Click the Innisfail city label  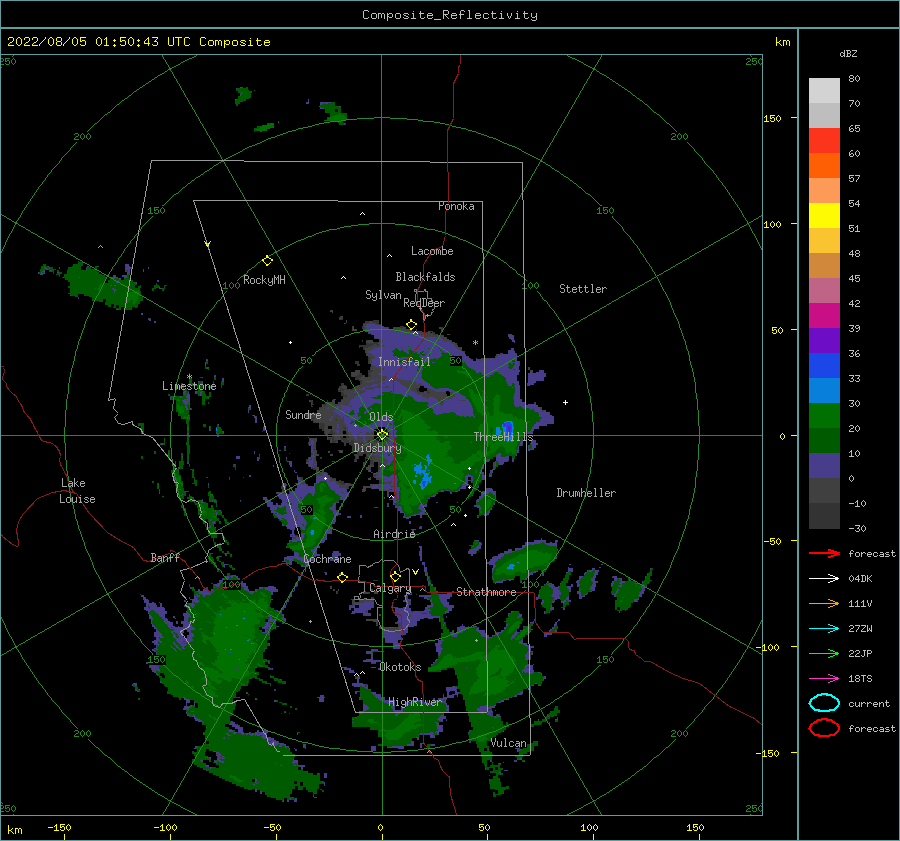pos(404,362)
